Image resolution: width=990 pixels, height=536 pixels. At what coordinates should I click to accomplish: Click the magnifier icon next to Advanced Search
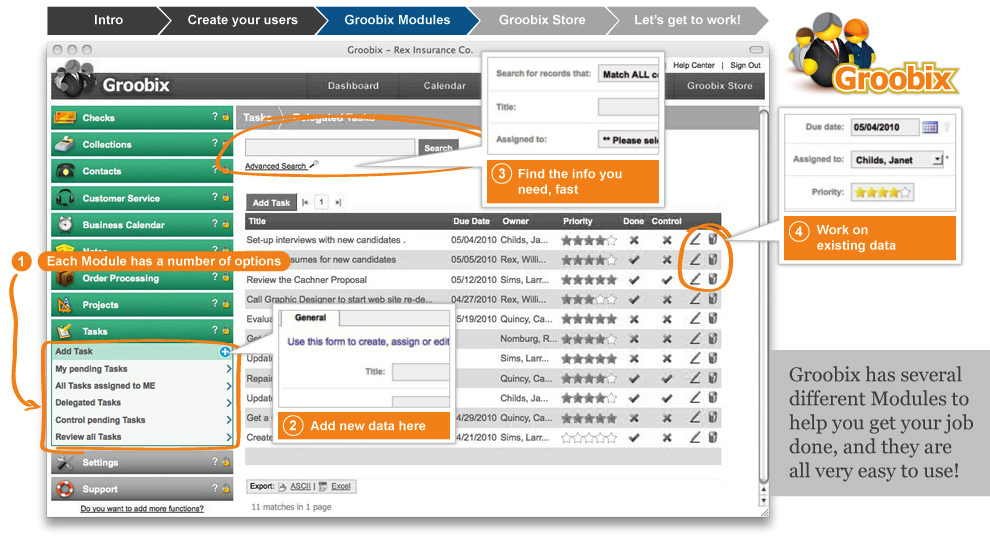(x=314, y=165)
